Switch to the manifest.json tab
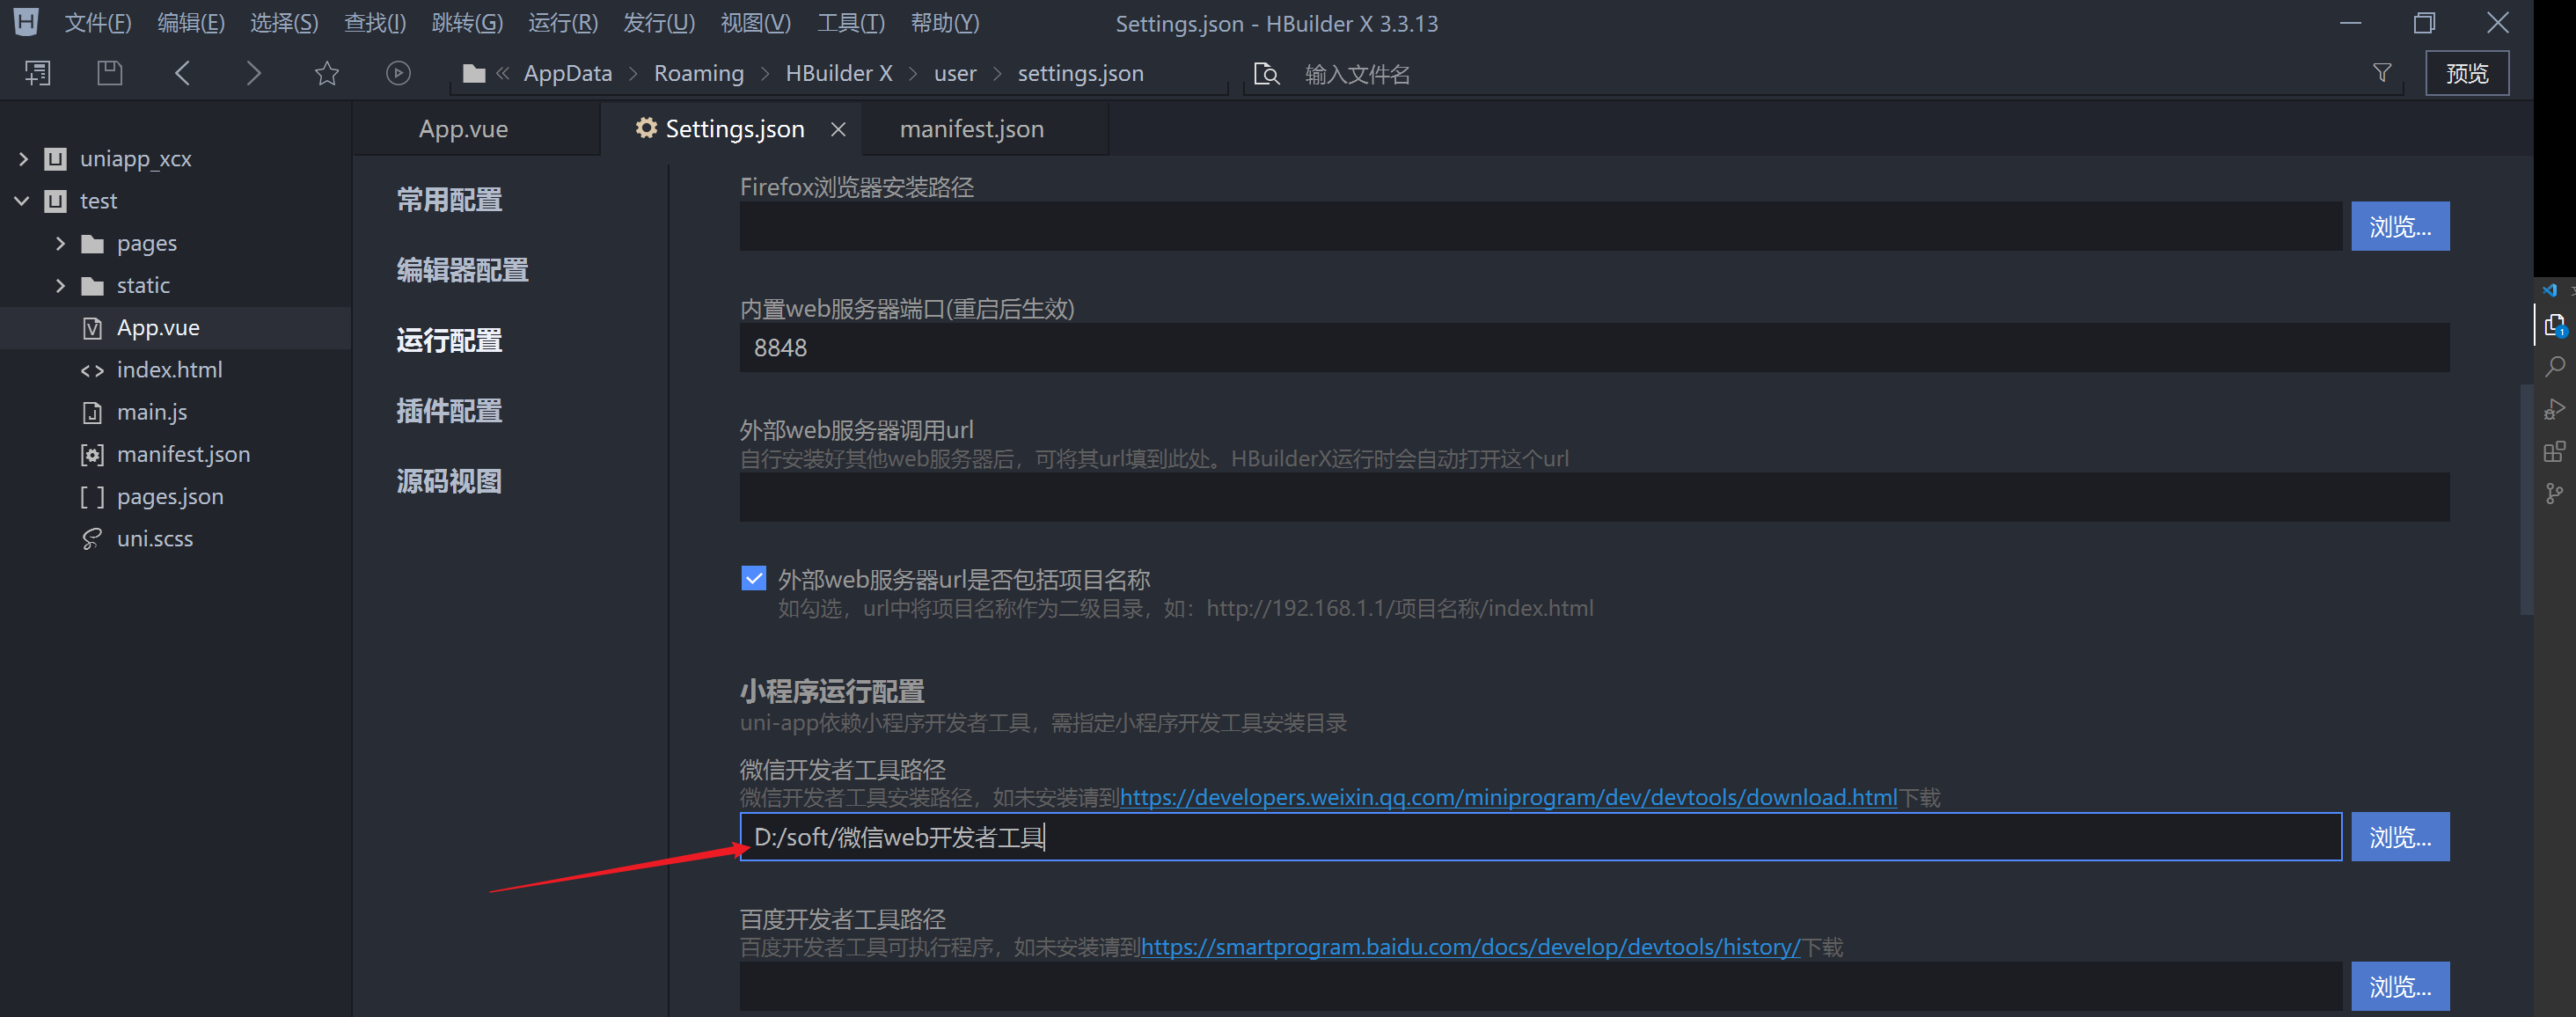This screenshot has width=2576, height=1017. (x=972, y=129)
